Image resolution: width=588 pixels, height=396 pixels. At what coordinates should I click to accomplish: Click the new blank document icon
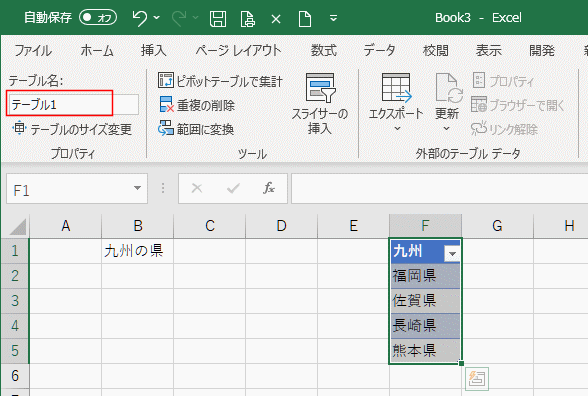click(x=304, y=18)
